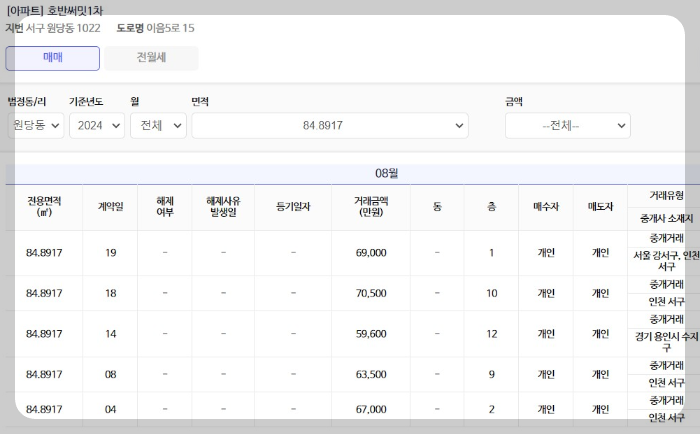This screenshot has height=434, width=700.
Task: Click contract day 18 cell
Action: (110, 293)
